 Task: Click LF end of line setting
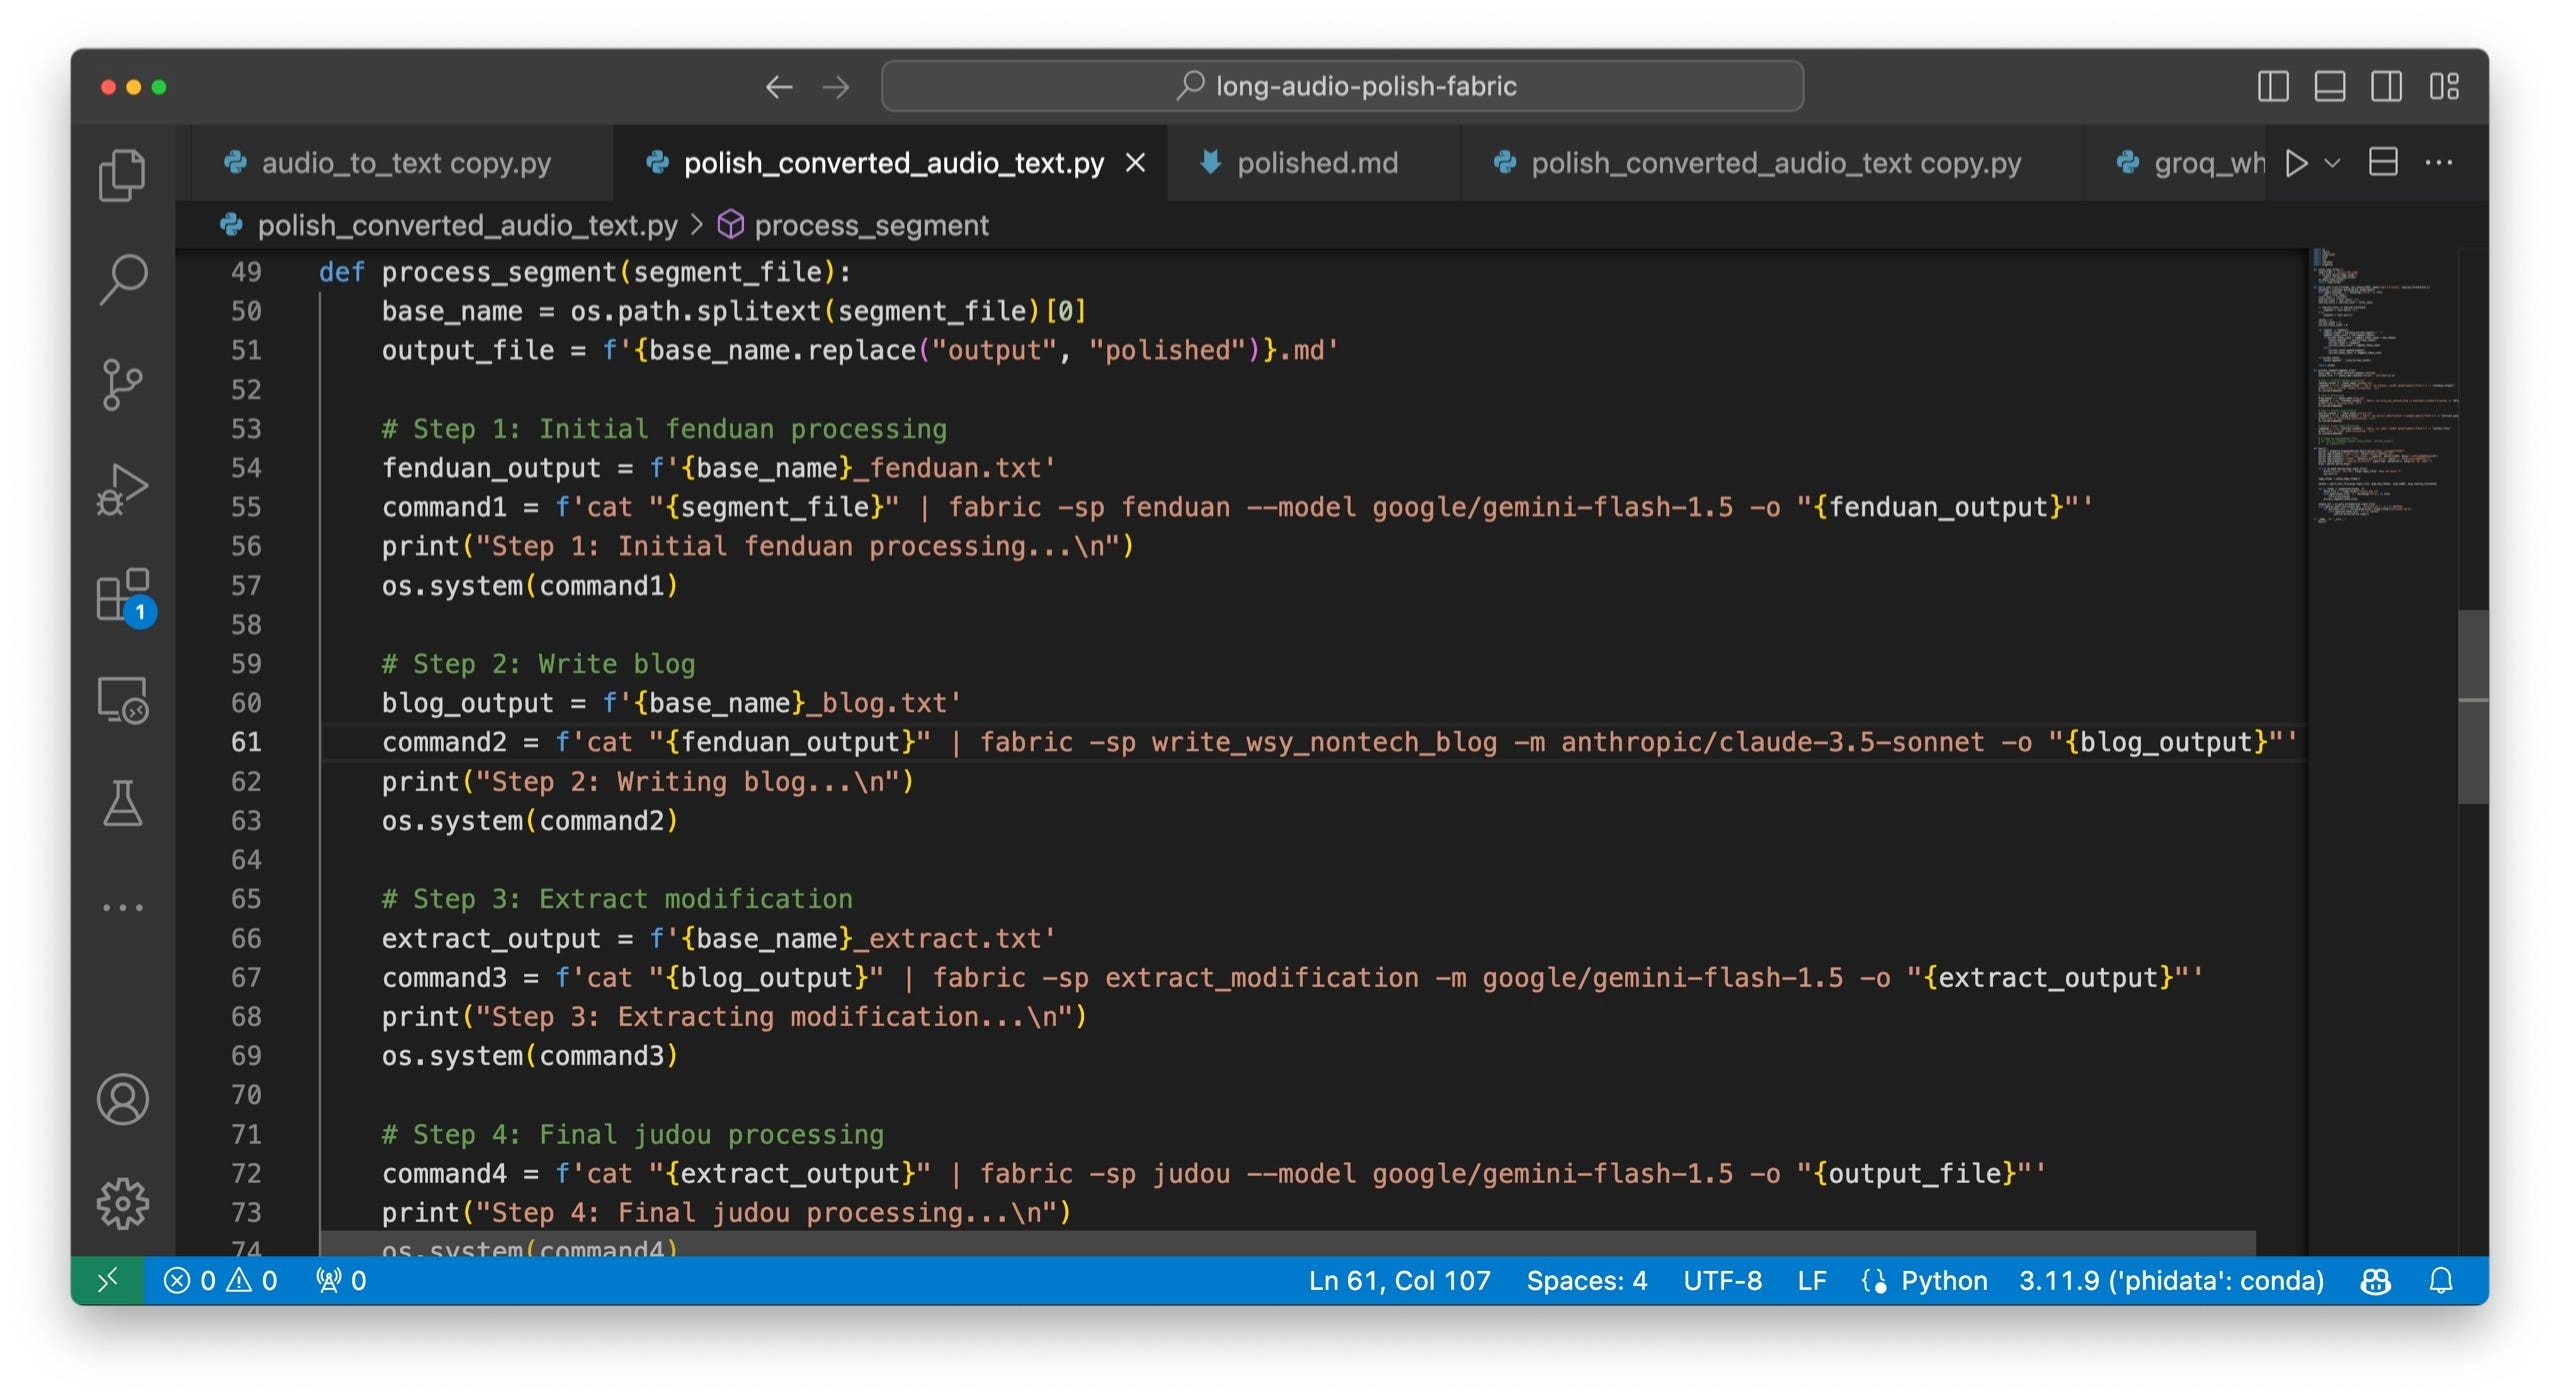pyautogui.click(x=1811, y=1281)
